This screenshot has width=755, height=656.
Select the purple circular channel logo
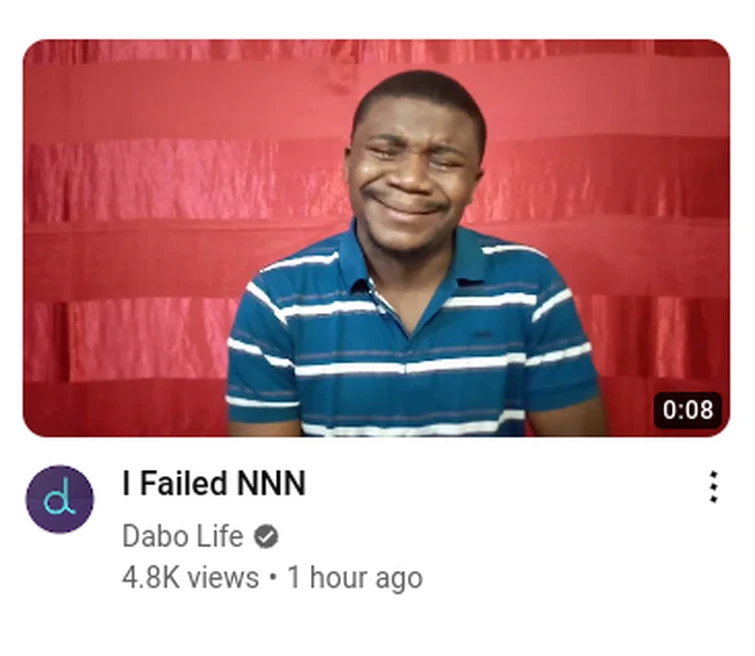[x=59, y=499]
